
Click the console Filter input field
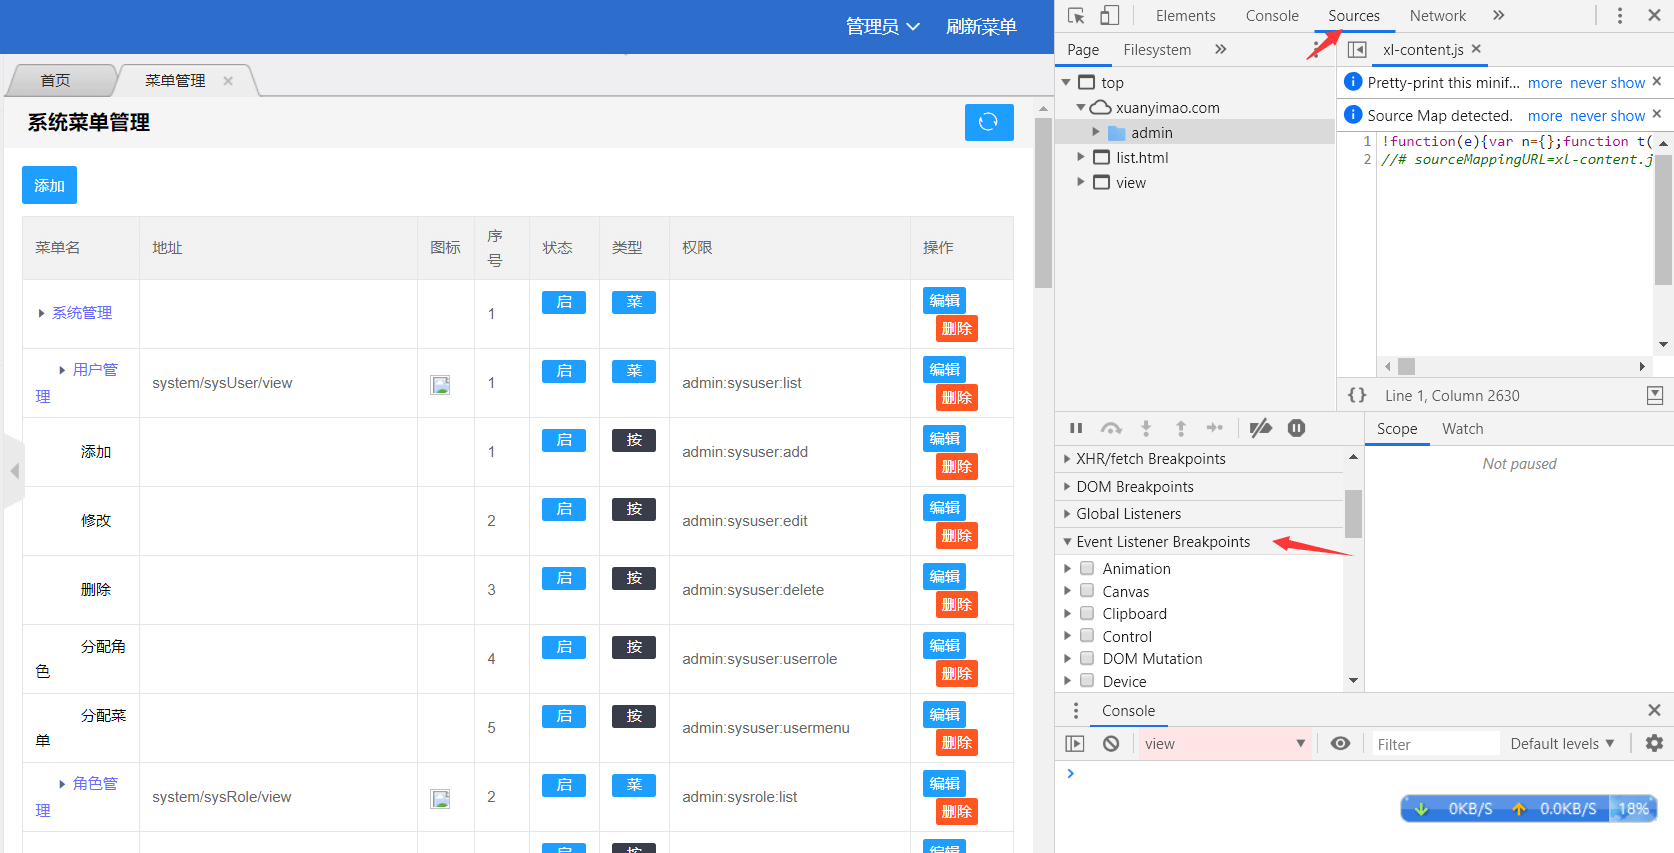click(1432, 744)
